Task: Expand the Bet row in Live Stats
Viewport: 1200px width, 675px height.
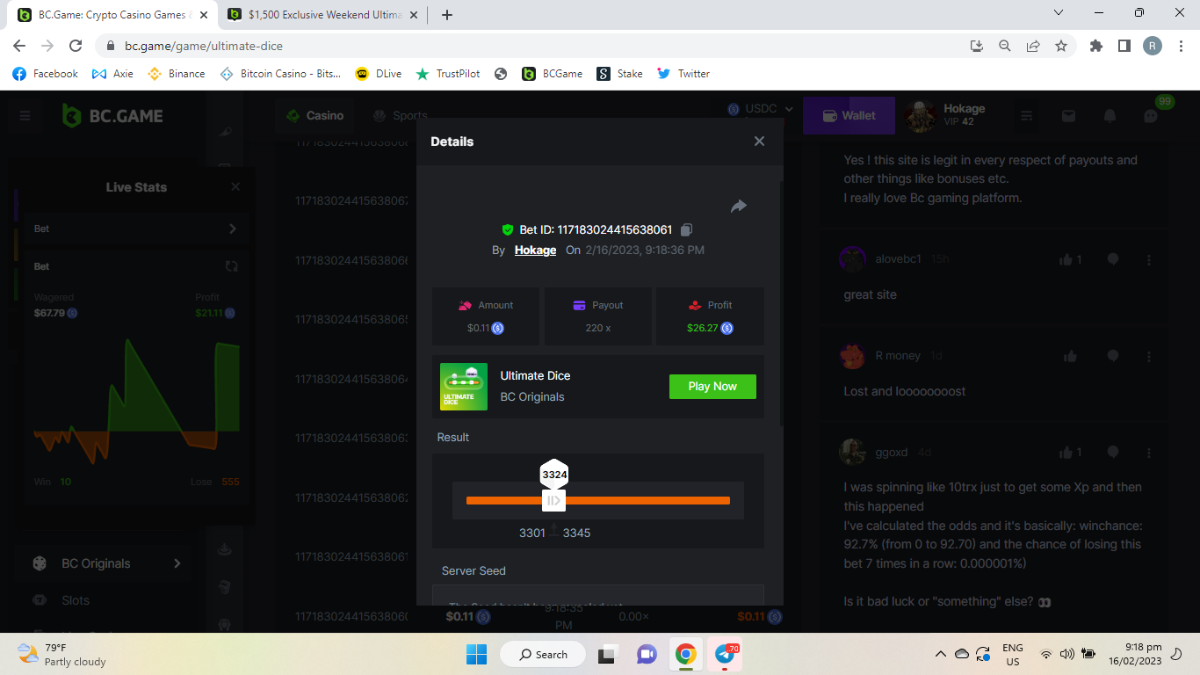Action: pyautogui.click(x=232, y=229)
